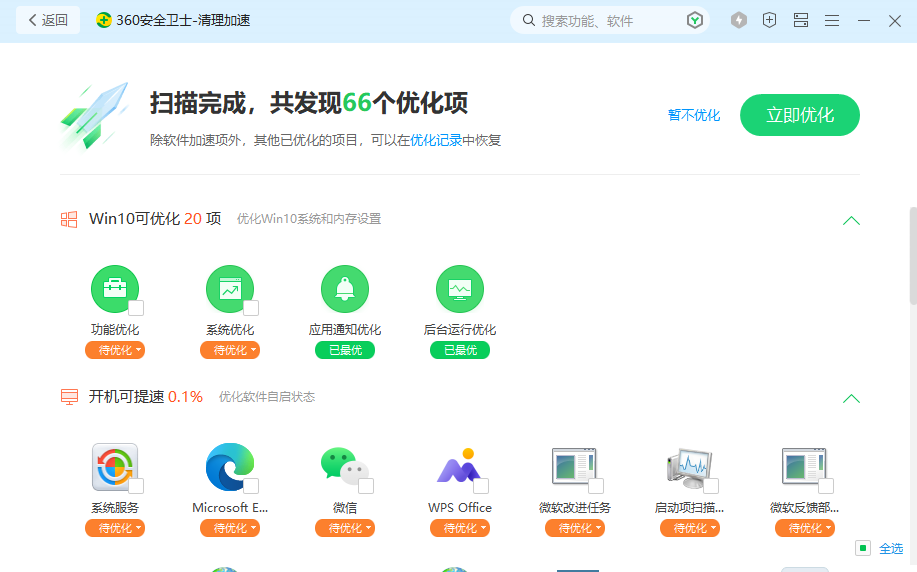Open 待优化 dropdown under WPS Office
Image resolution: width=917 pixels, height=572 pixels.
click(460, 528)
